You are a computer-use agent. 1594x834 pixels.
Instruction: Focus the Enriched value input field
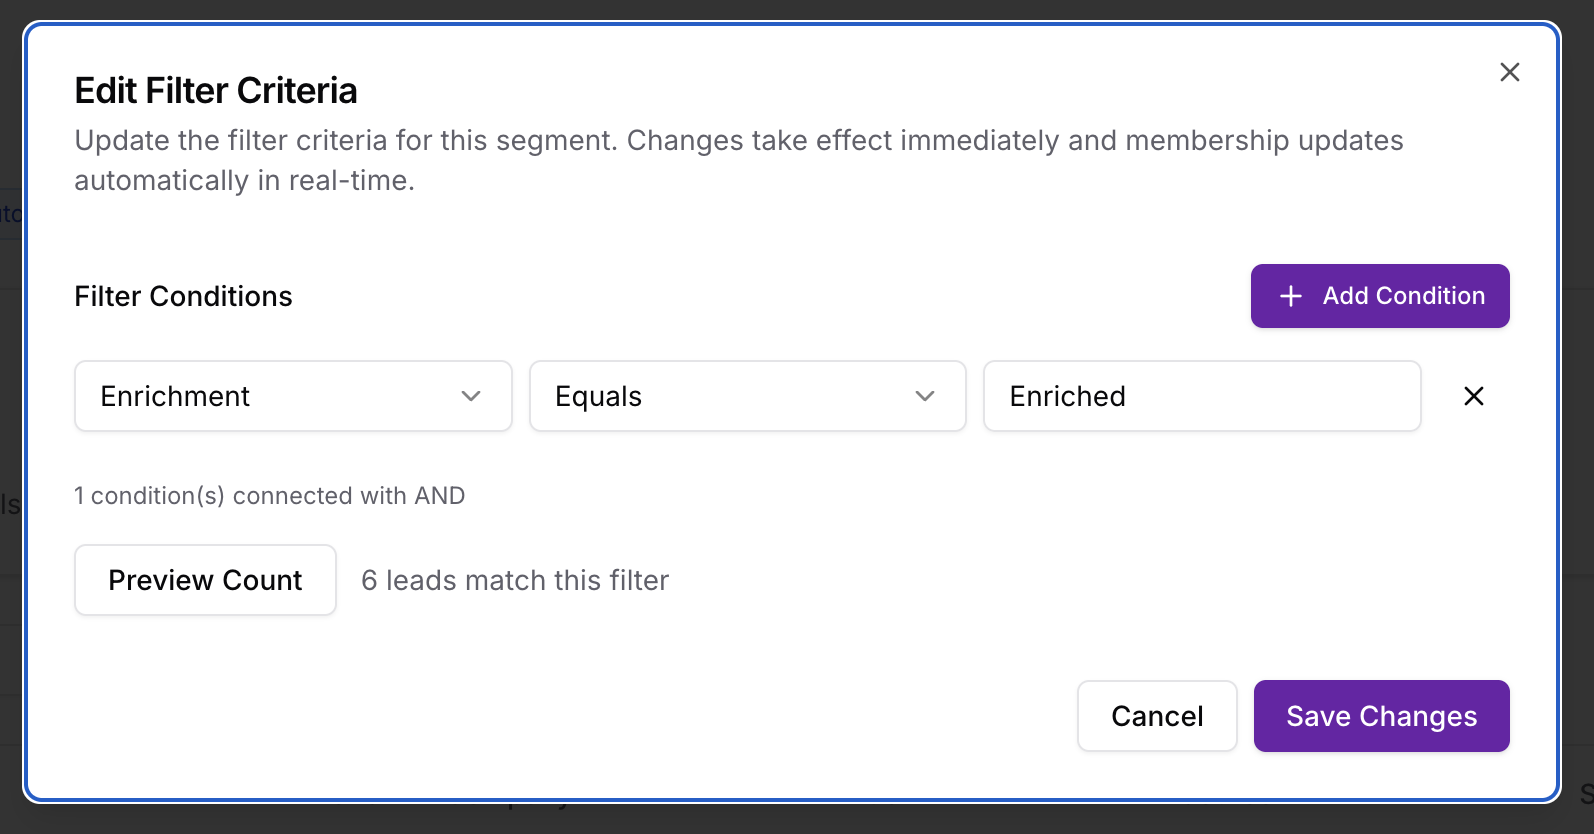pos(1201,396)
